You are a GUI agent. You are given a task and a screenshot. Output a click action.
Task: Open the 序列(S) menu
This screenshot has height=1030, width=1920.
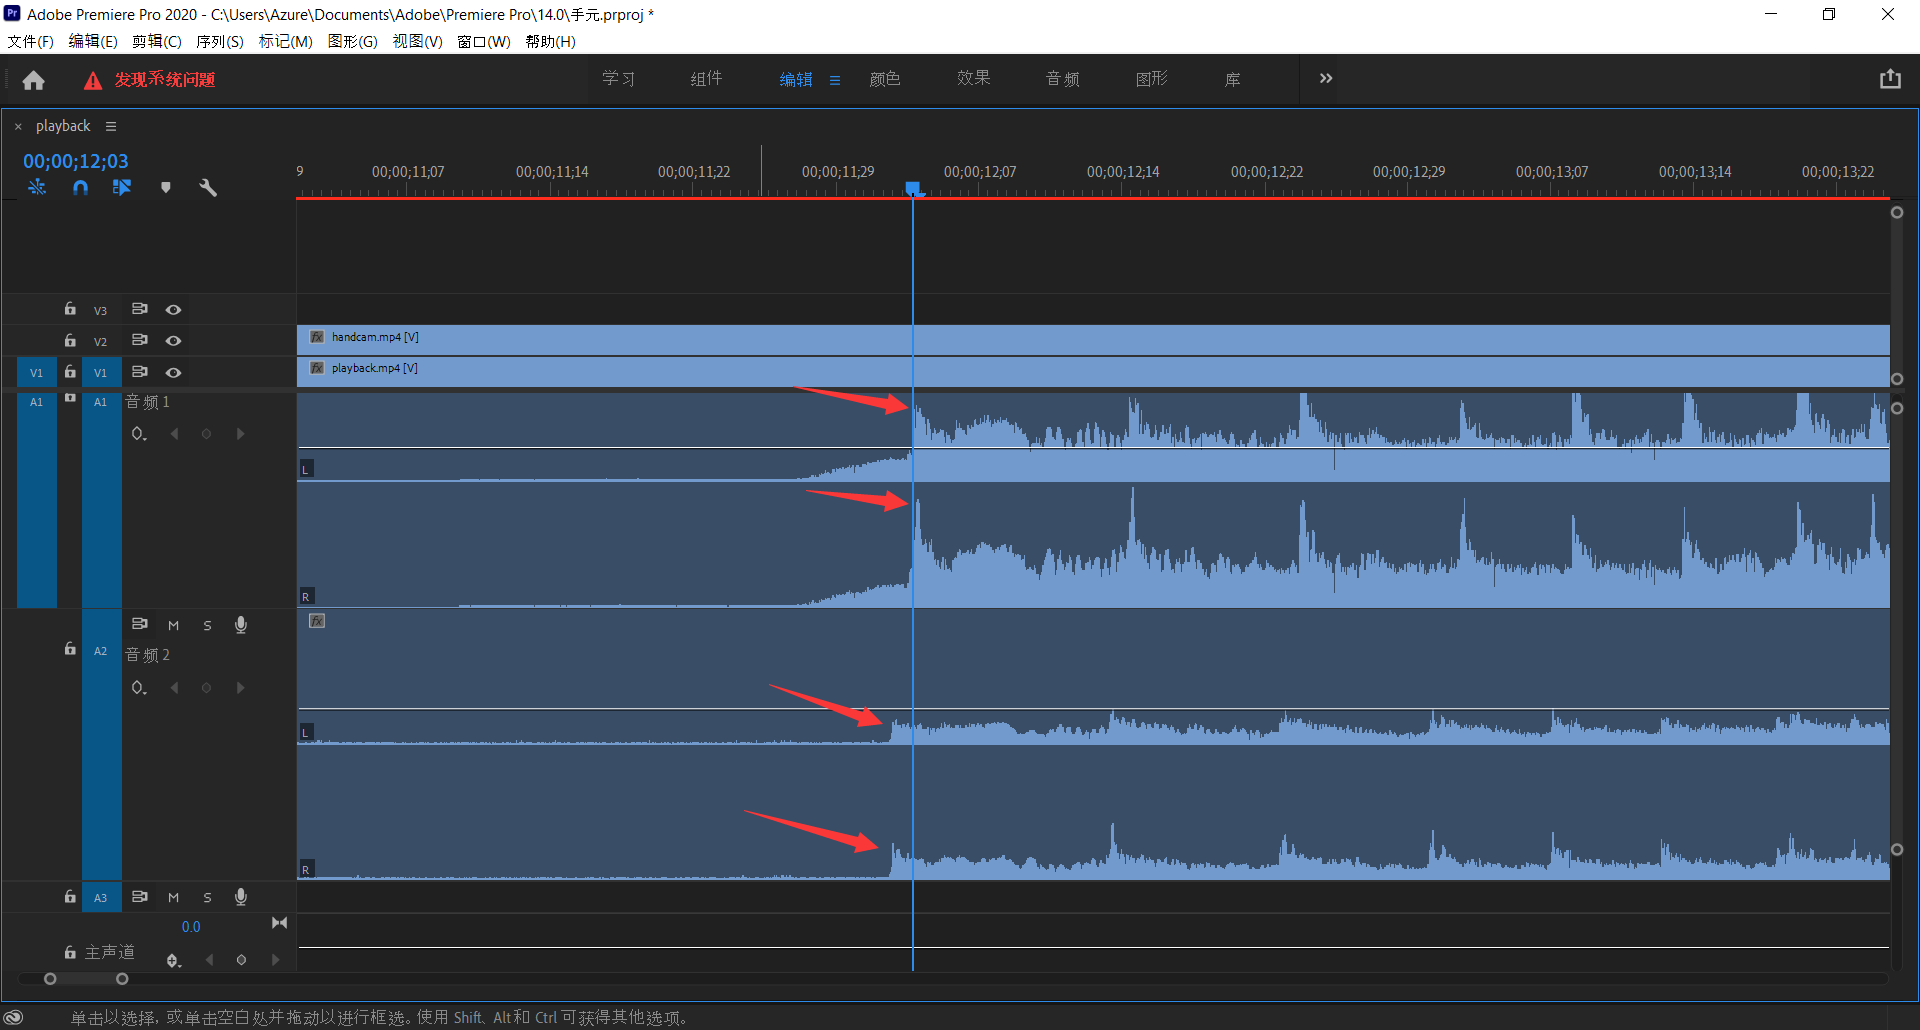pyautogui.click(x=219, y=41)
